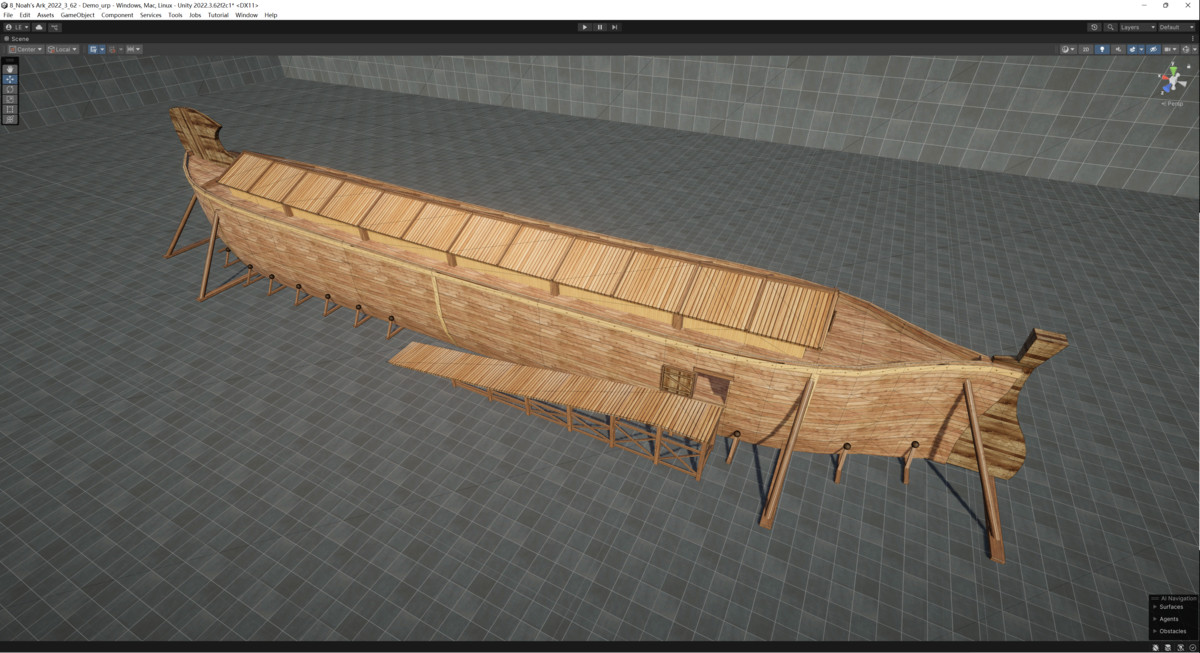
Task: Select the combined Transform tool
Action: (10, 120)
